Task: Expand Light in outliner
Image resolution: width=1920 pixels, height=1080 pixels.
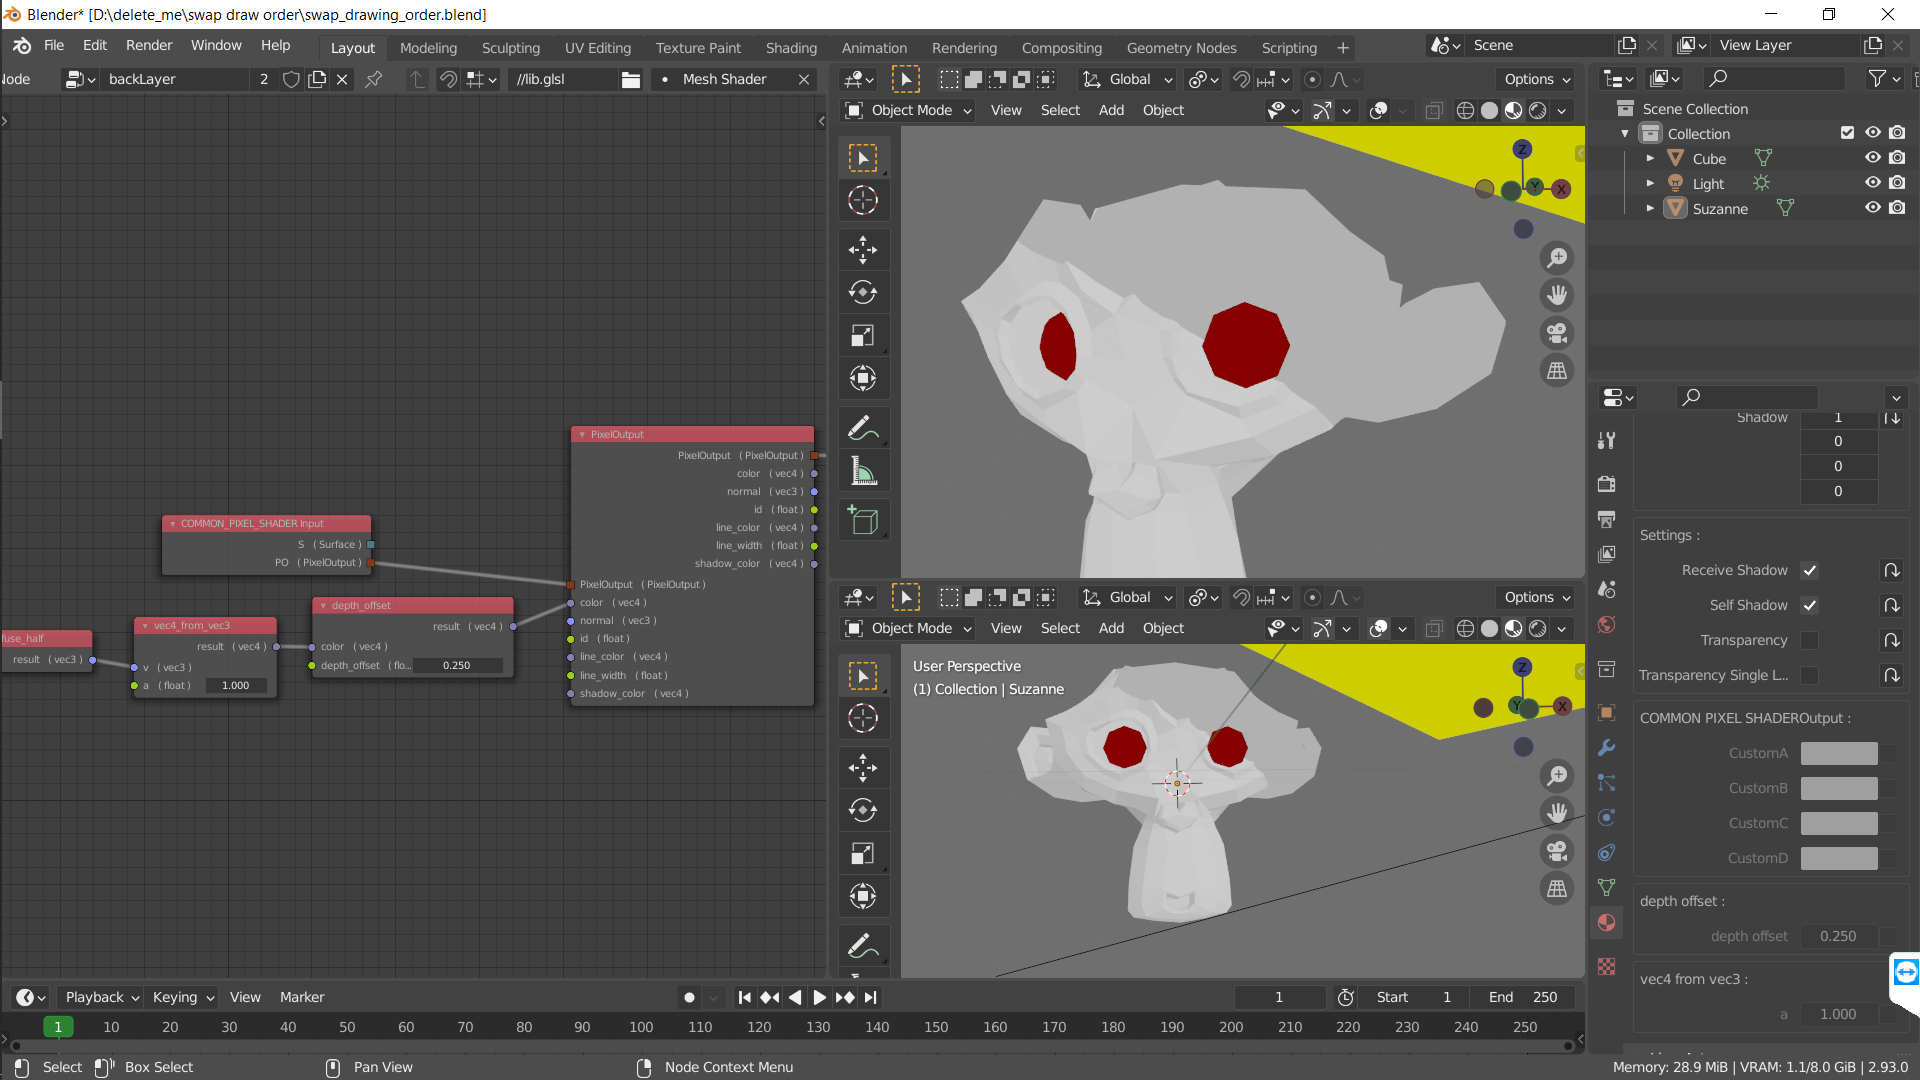Action: point(1650,183)
